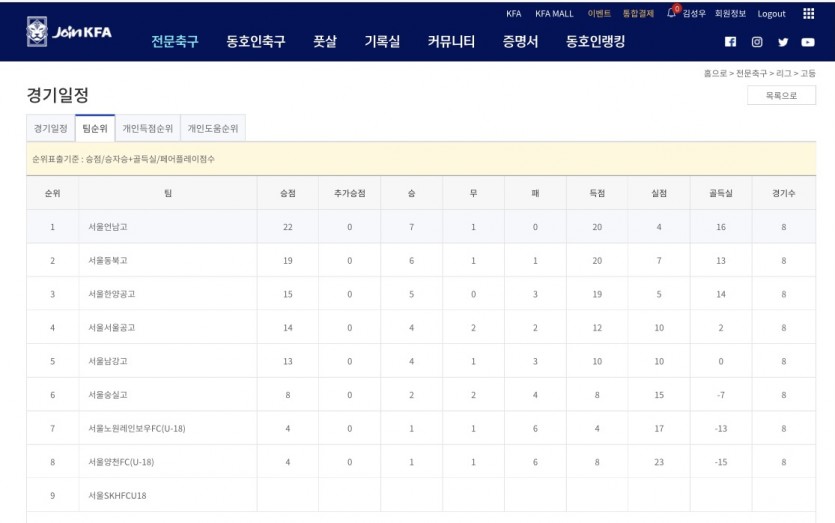Open the notification bell icon

pos(671,13)
